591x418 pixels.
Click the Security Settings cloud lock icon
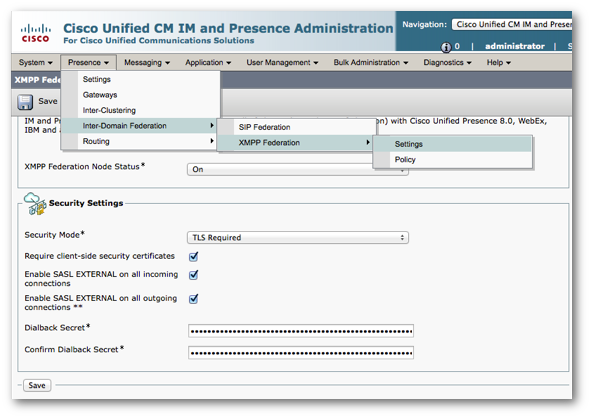(35, 204)
